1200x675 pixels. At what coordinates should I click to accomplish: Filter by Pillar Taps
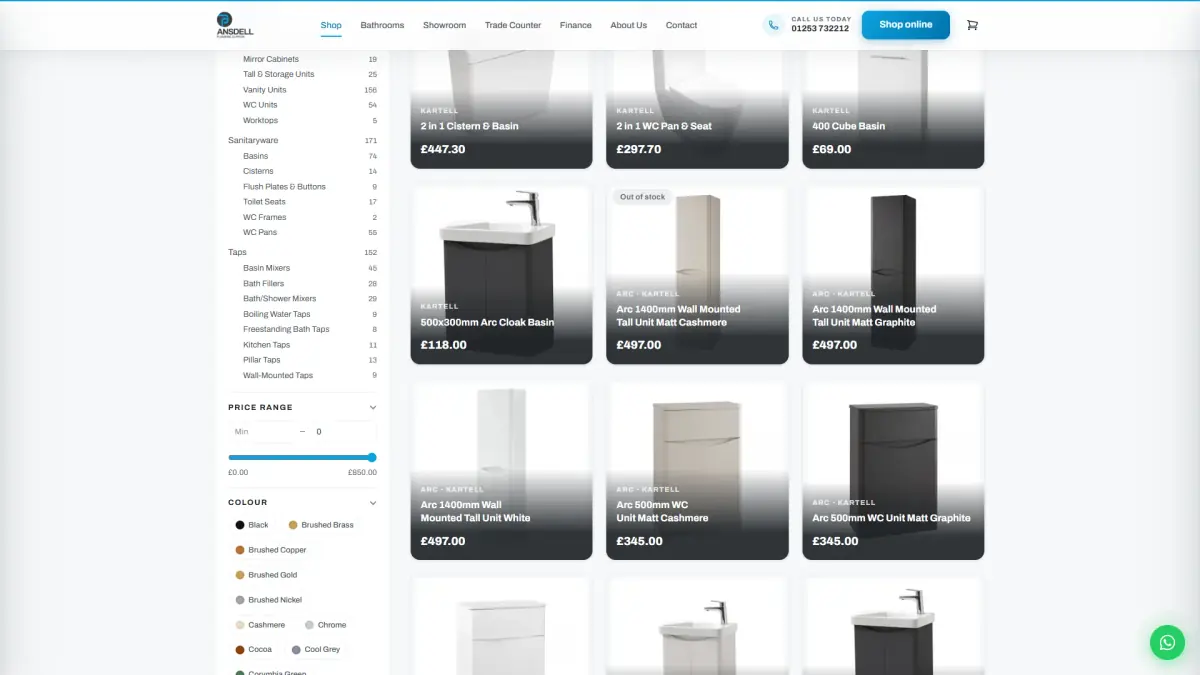coord(262,360)
